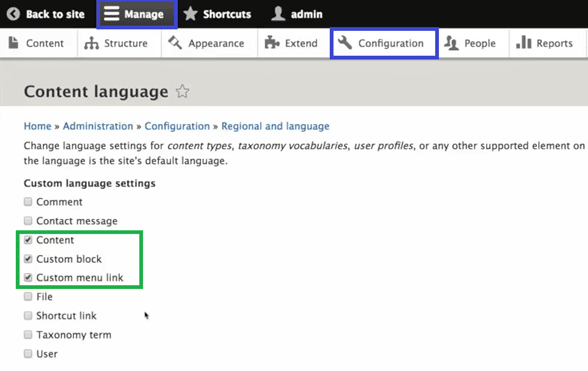
Task: Follow the Regional and language breadcrumb link
Action: [x=275, y=126]
